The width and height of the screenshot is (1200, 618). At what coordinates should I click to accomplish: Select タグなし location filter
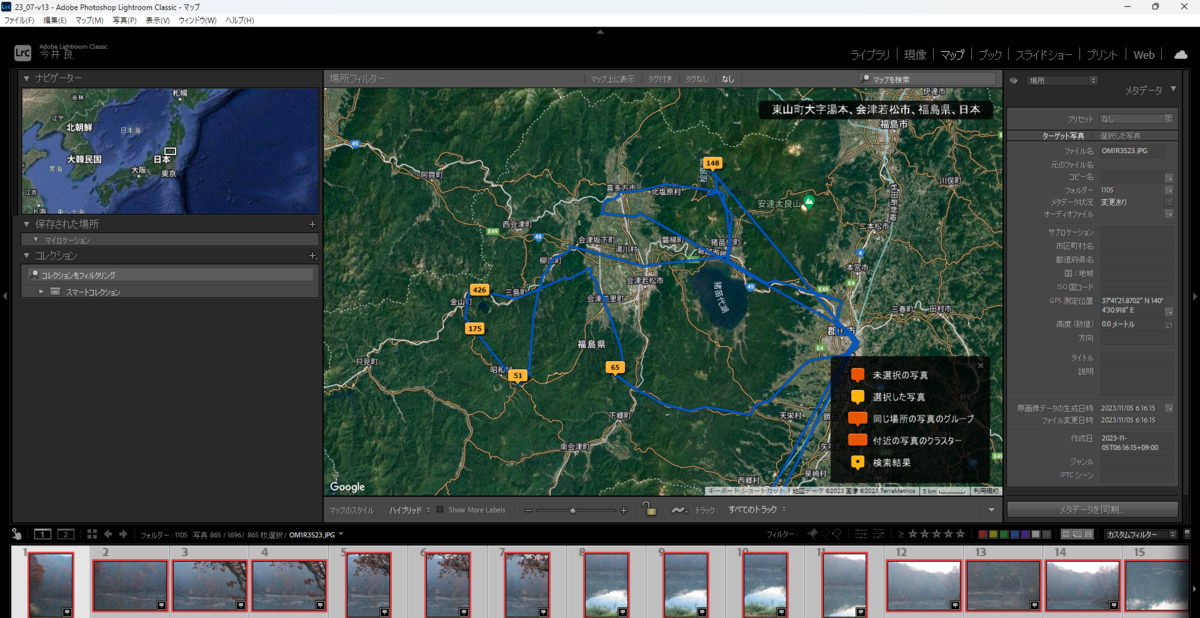[696, 79]
